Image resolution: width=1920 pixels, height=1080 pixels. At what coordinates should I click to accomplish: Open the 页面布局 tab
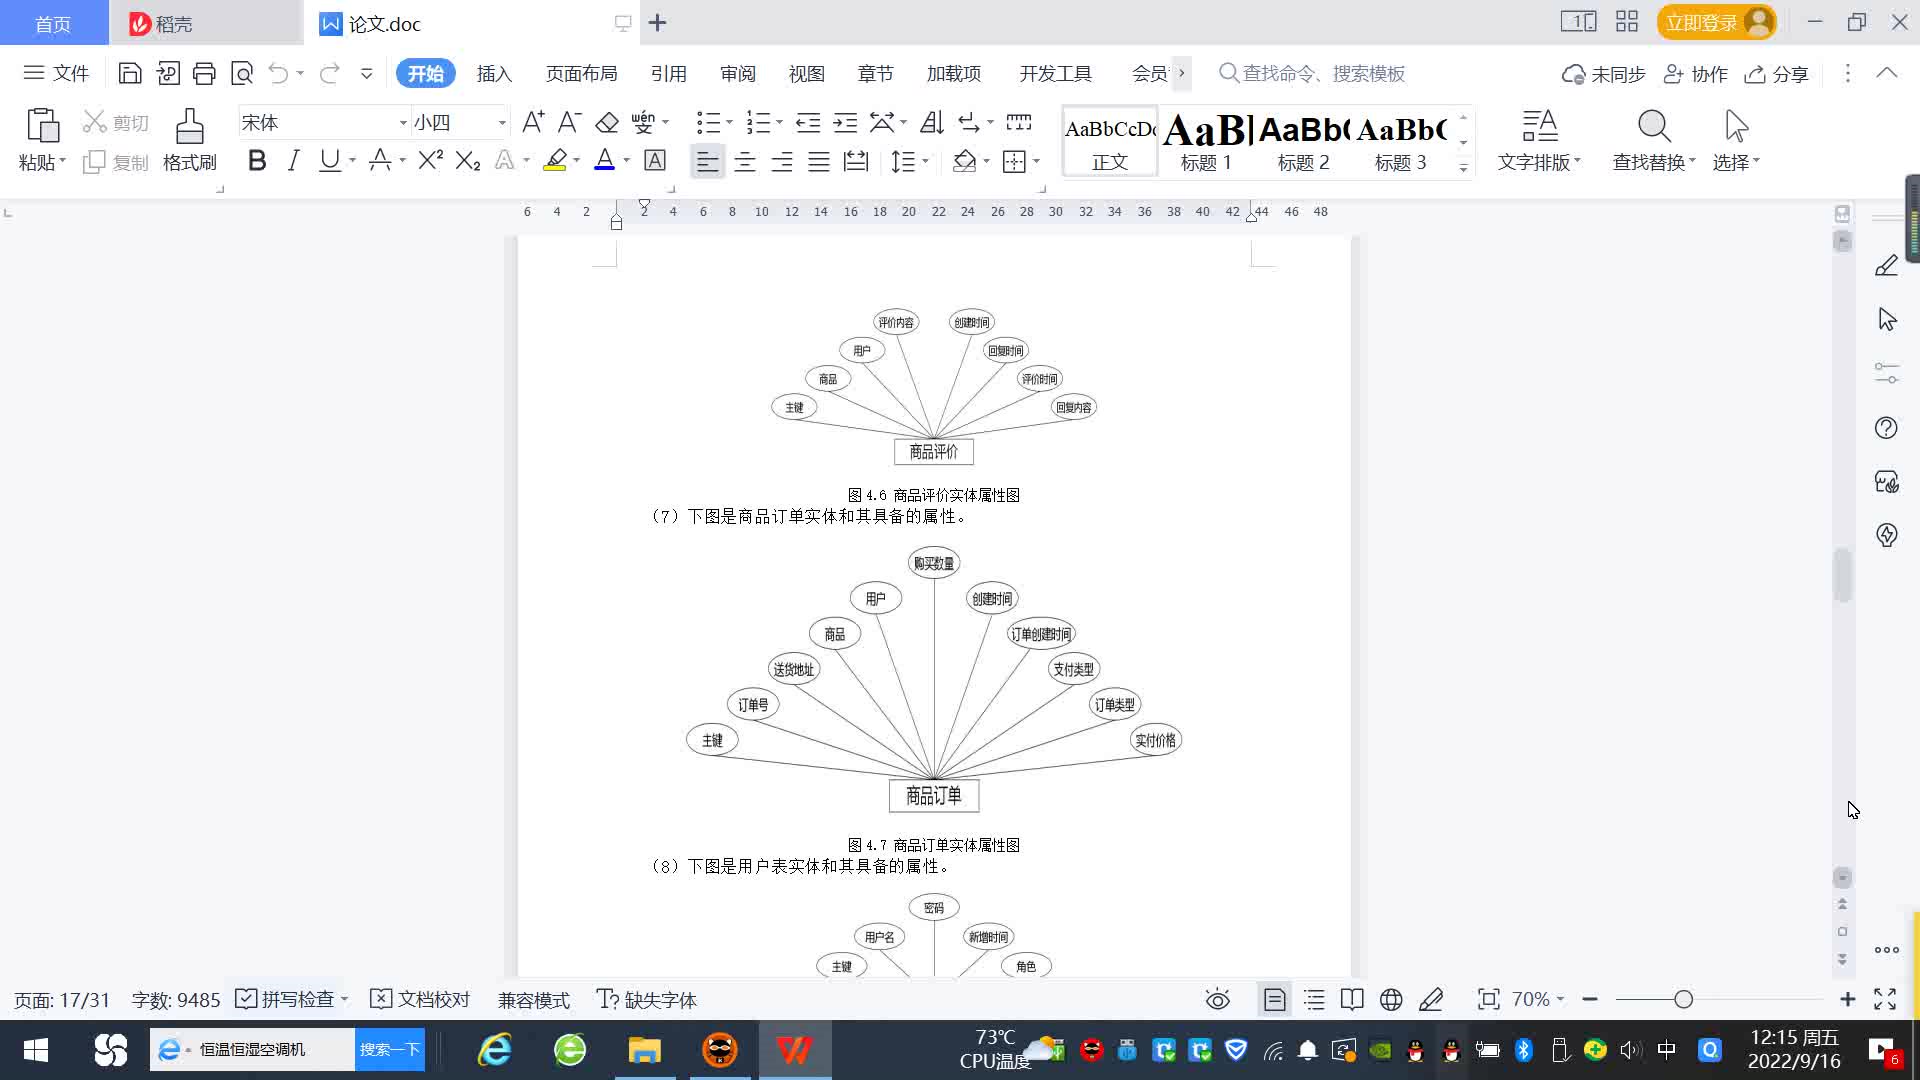(x=581, y=73)
